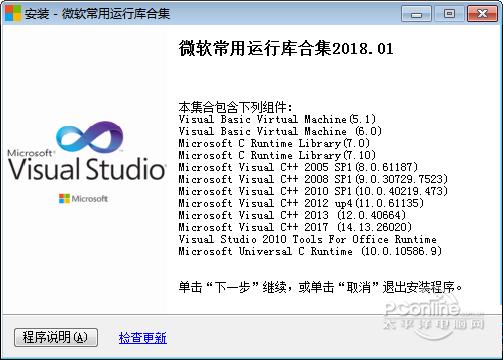Viewport: 503px width, 360px height.
Task: Close the installer window
Action: 482,14
